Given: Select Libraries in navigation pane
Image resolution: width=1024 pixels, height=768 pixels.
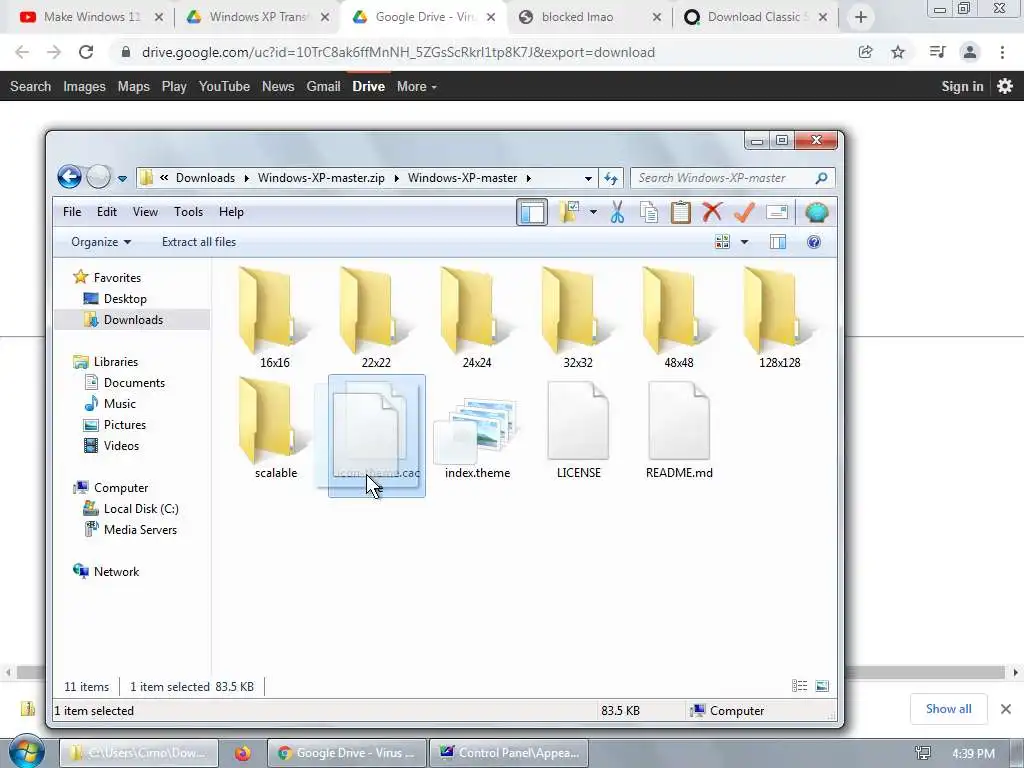Looking at the screenshot, I should [x=116, y=362].
